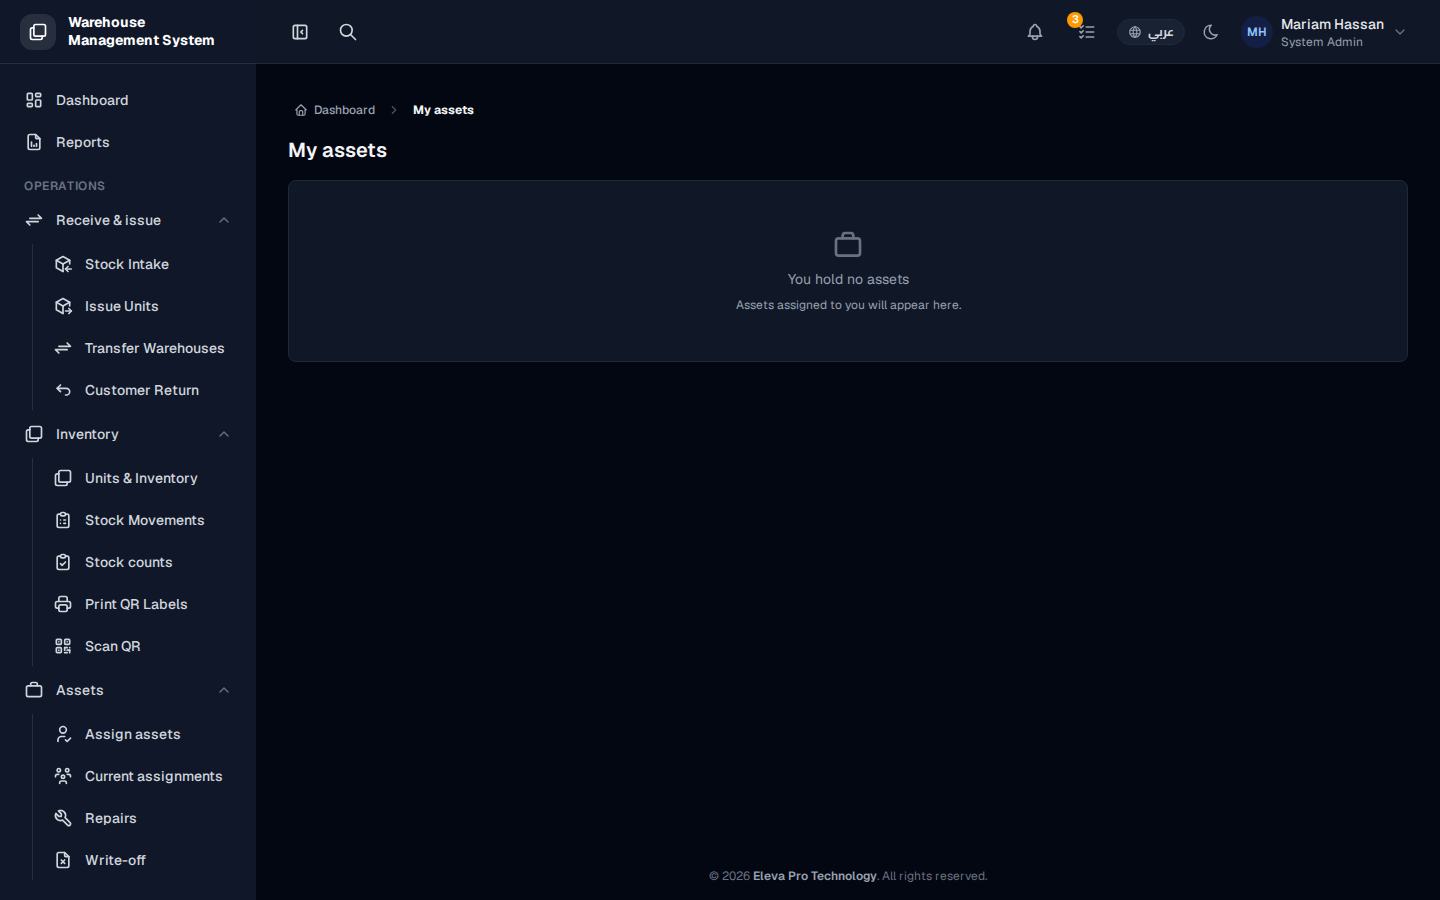Click the Stock Movements clipboard icon
Screen dimensions: 1440x900
point(63,520)
